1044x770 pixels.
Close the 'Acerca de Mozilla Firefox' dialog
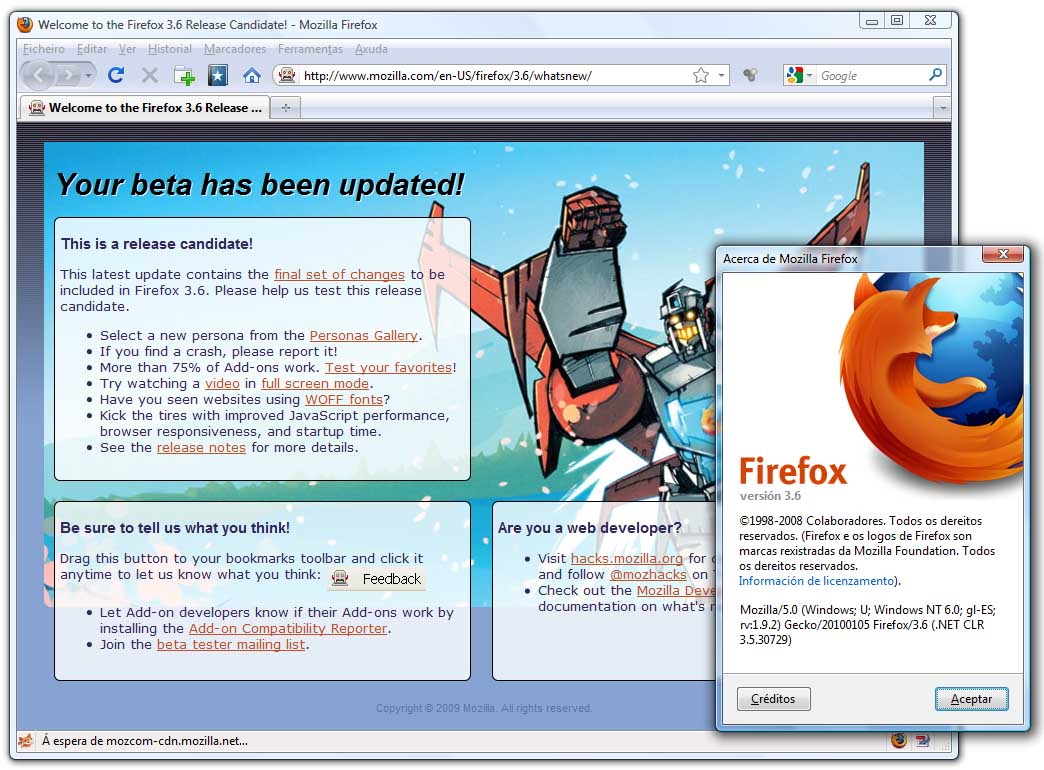[x=1003, y=254]
